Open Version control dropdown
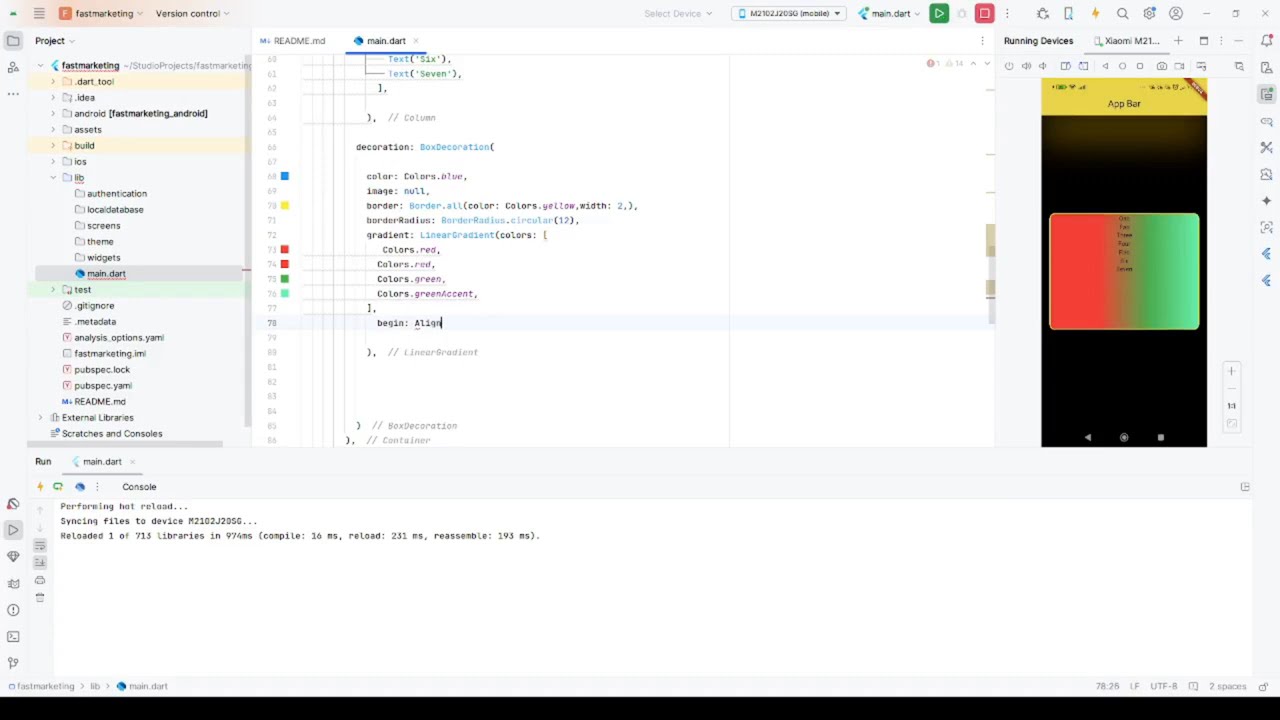This screenshot has height=720, width=1280. point(192,13)
